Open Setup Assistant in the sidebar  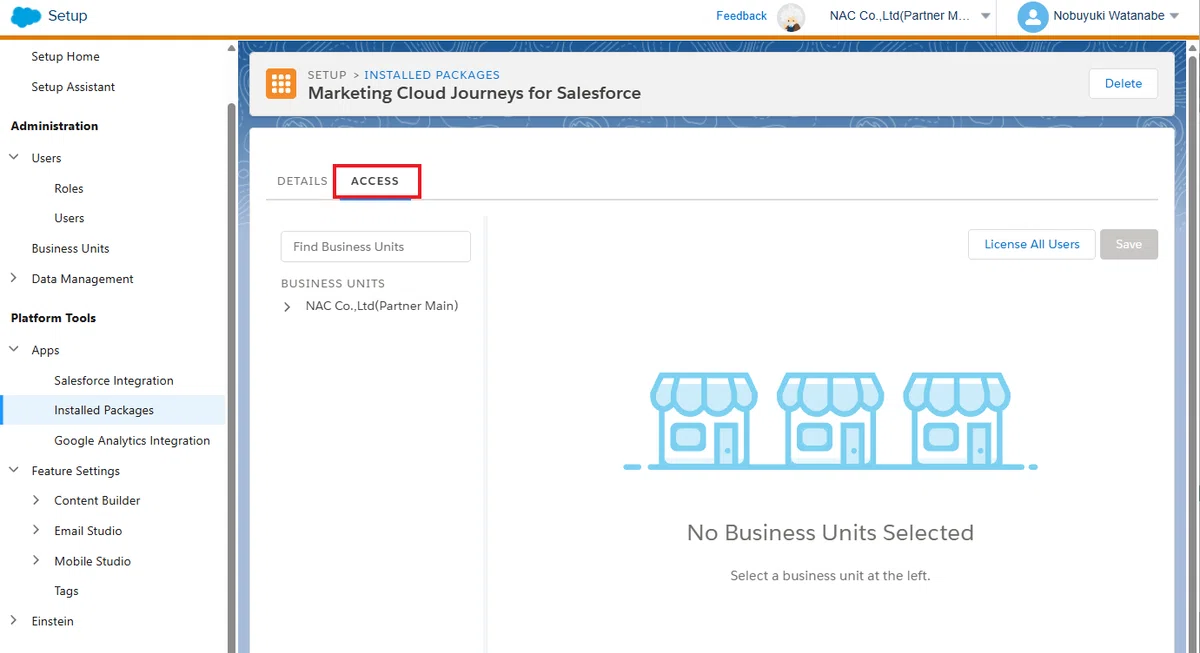tap(73, 87)
